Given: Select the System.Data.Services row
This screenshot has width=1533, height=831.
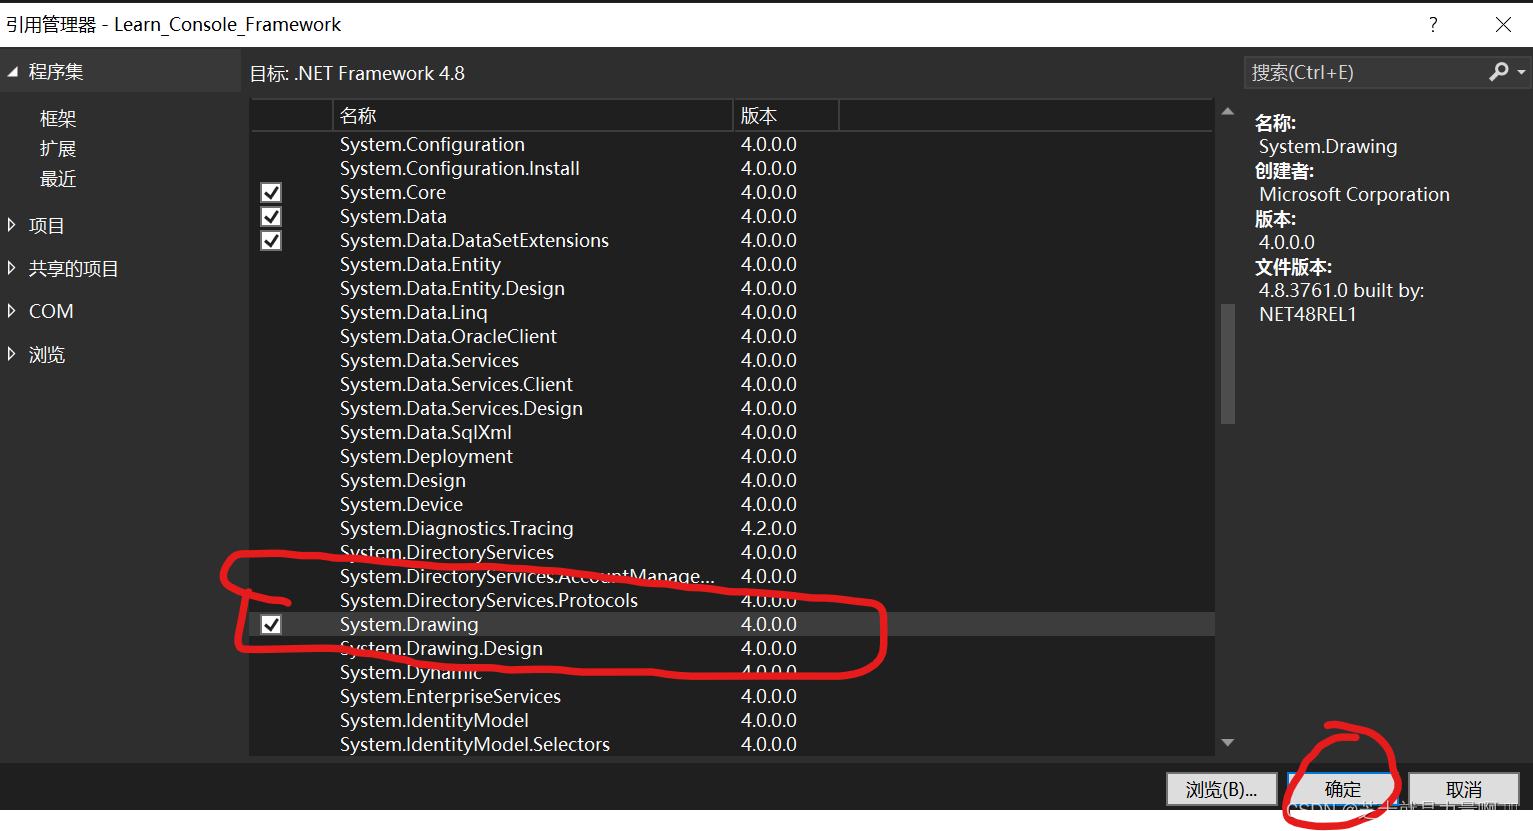Looking at the screenshot, I should coord(732,361).
